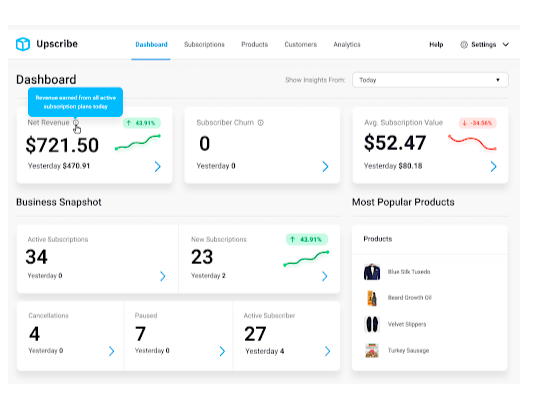
Task: Click the 34 Active Subscriptions count
Action: [x=36, y=257]
